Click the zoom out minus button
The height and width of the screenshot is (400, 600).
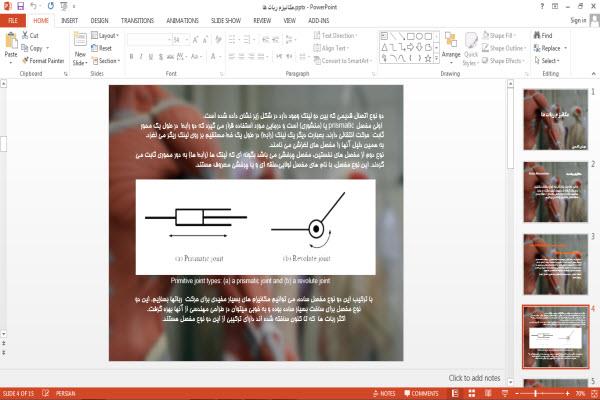(x=517, y=393)
